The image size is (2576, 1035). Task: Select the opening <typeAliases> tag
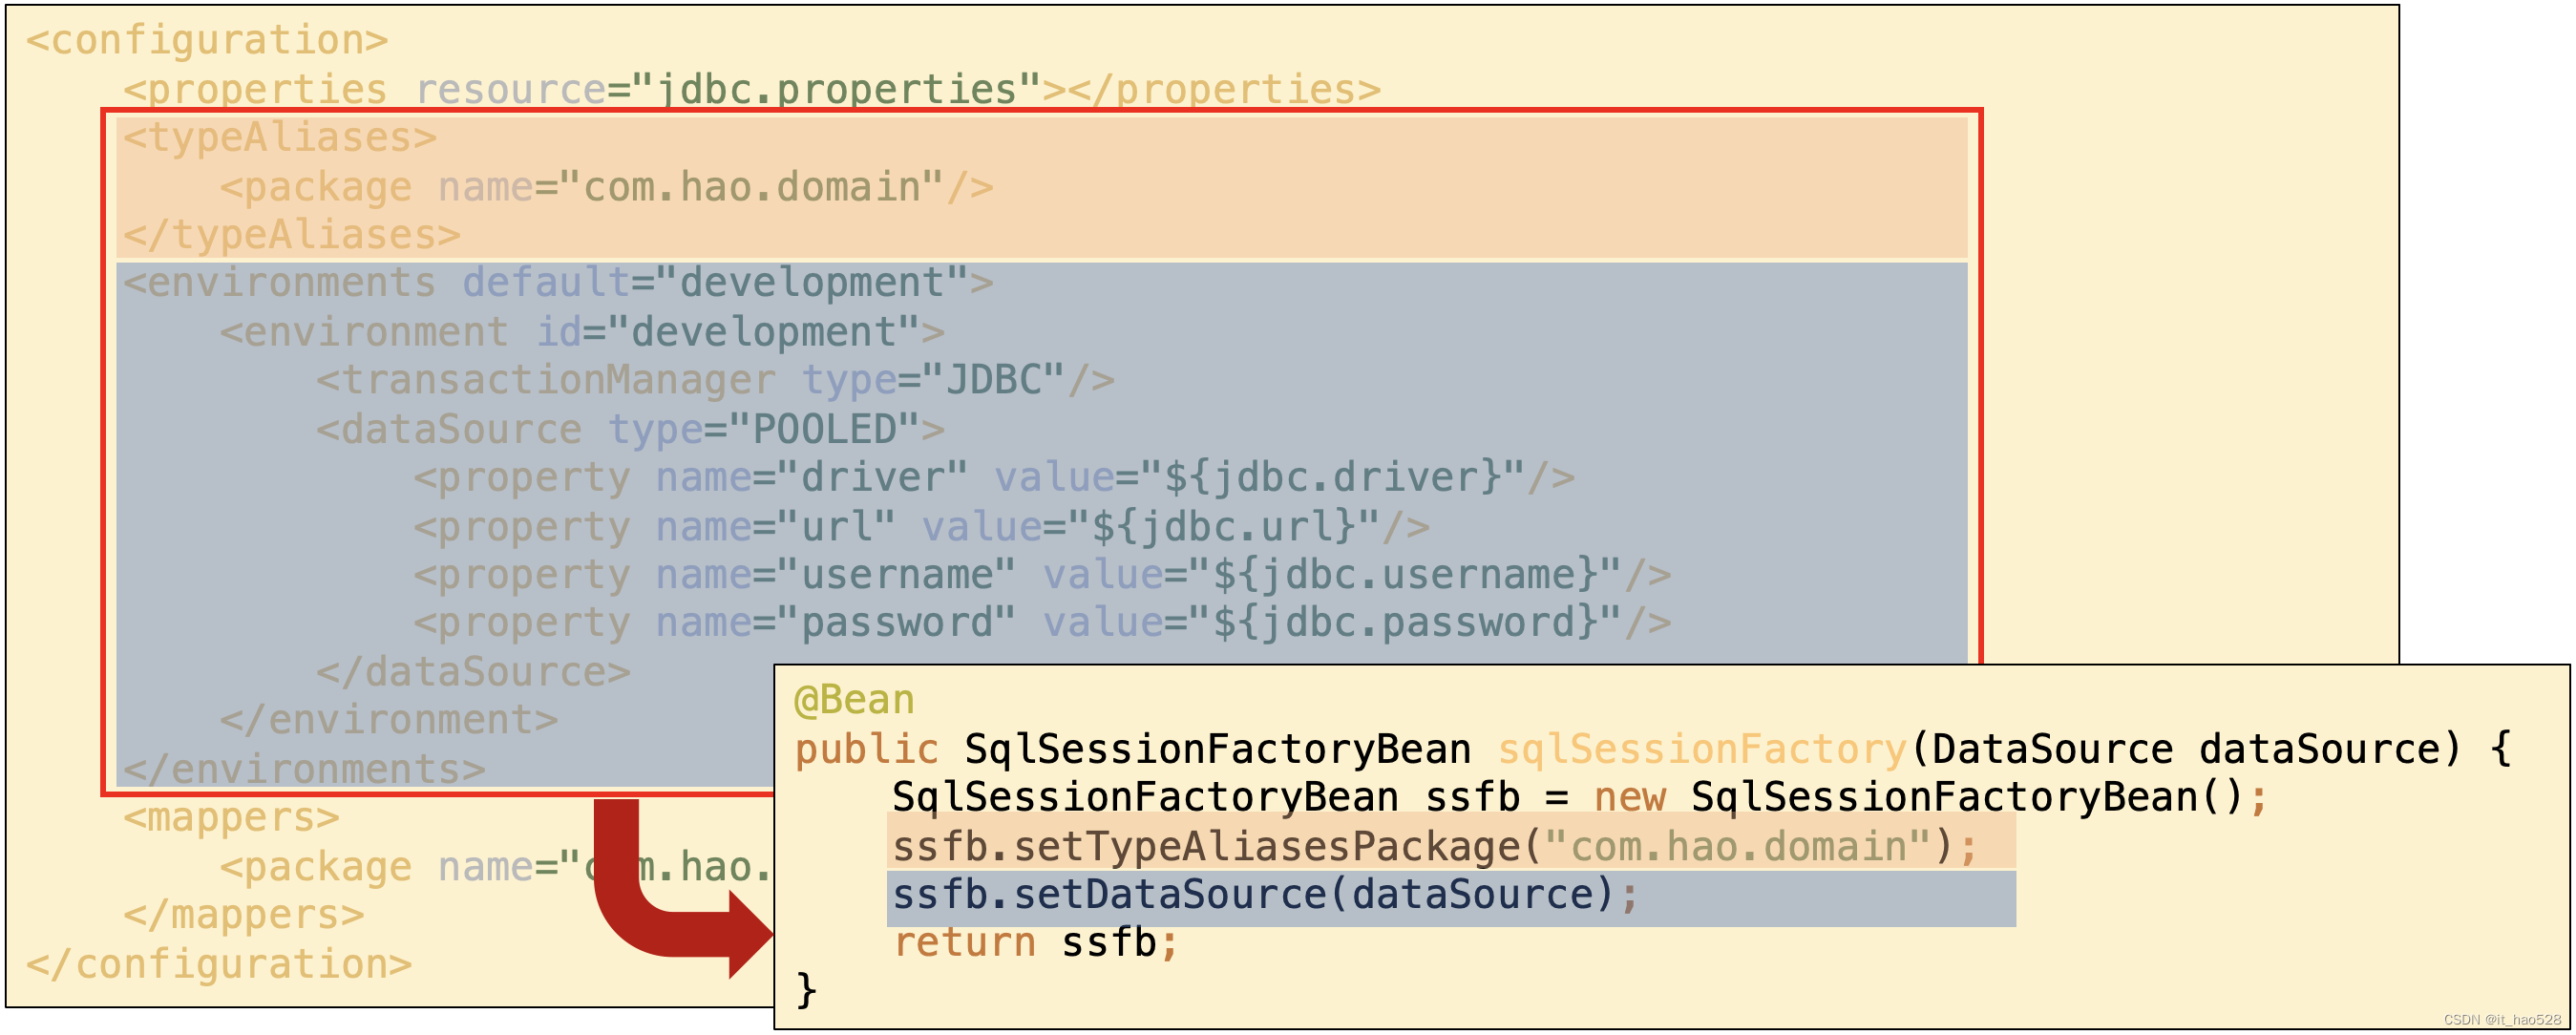[x=280, y=138]
